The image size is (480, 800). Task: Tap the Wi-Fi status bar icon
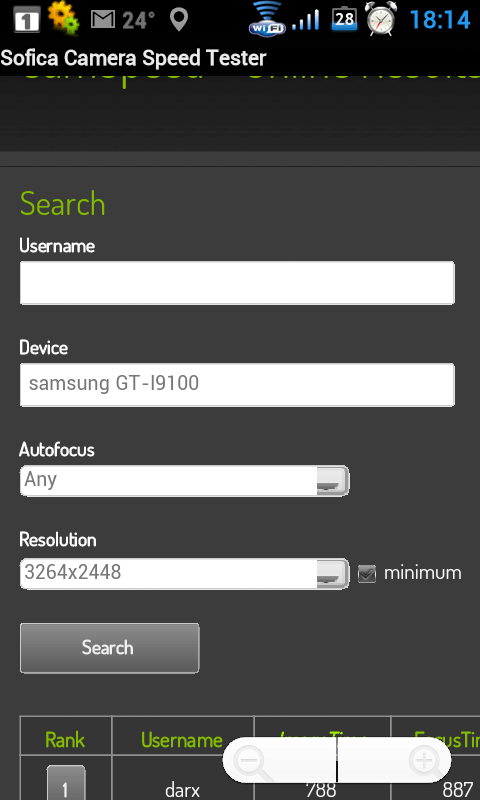(x=268, y=18)
